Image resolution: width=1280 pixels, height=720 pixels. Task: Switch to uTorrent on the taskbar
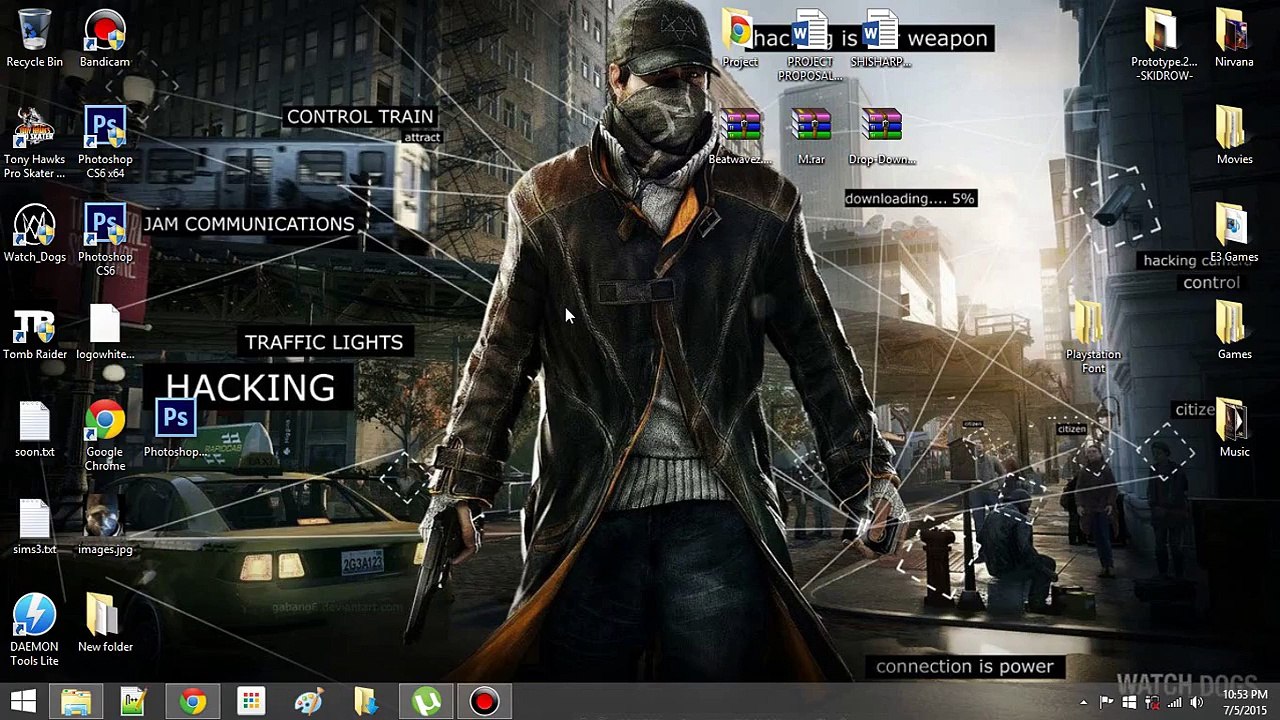[426, 702]
